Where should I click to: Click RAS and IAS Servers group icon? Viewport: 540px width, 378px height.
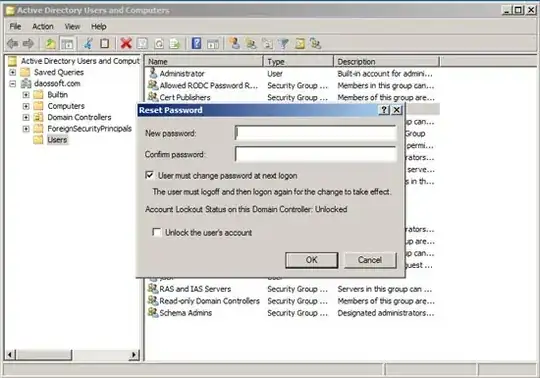click(153, 288)
